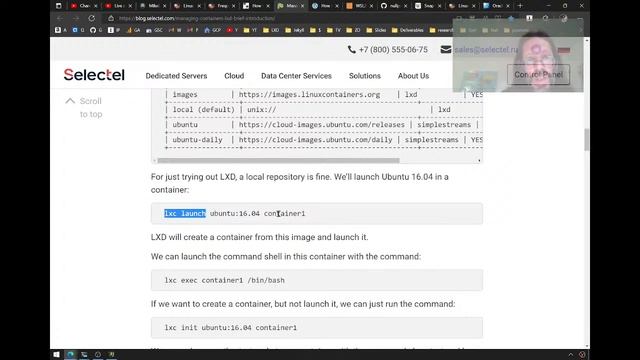640x360 pixels.
Task: Click the phone icon beside +7 (800) 555-06-75
Action: pyautogui.click(x=351, y=50)
